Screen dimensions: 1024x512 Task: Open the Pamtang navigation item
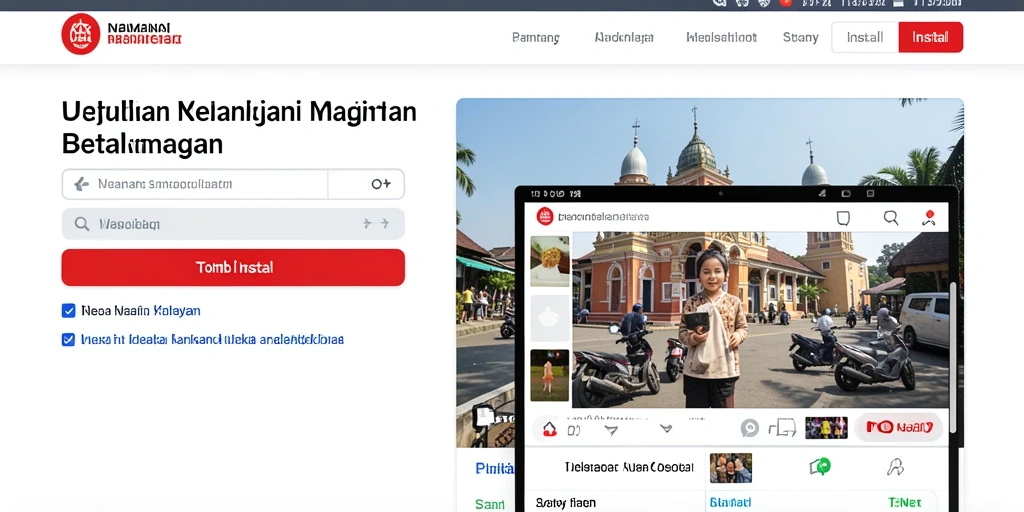pos(536,37)
